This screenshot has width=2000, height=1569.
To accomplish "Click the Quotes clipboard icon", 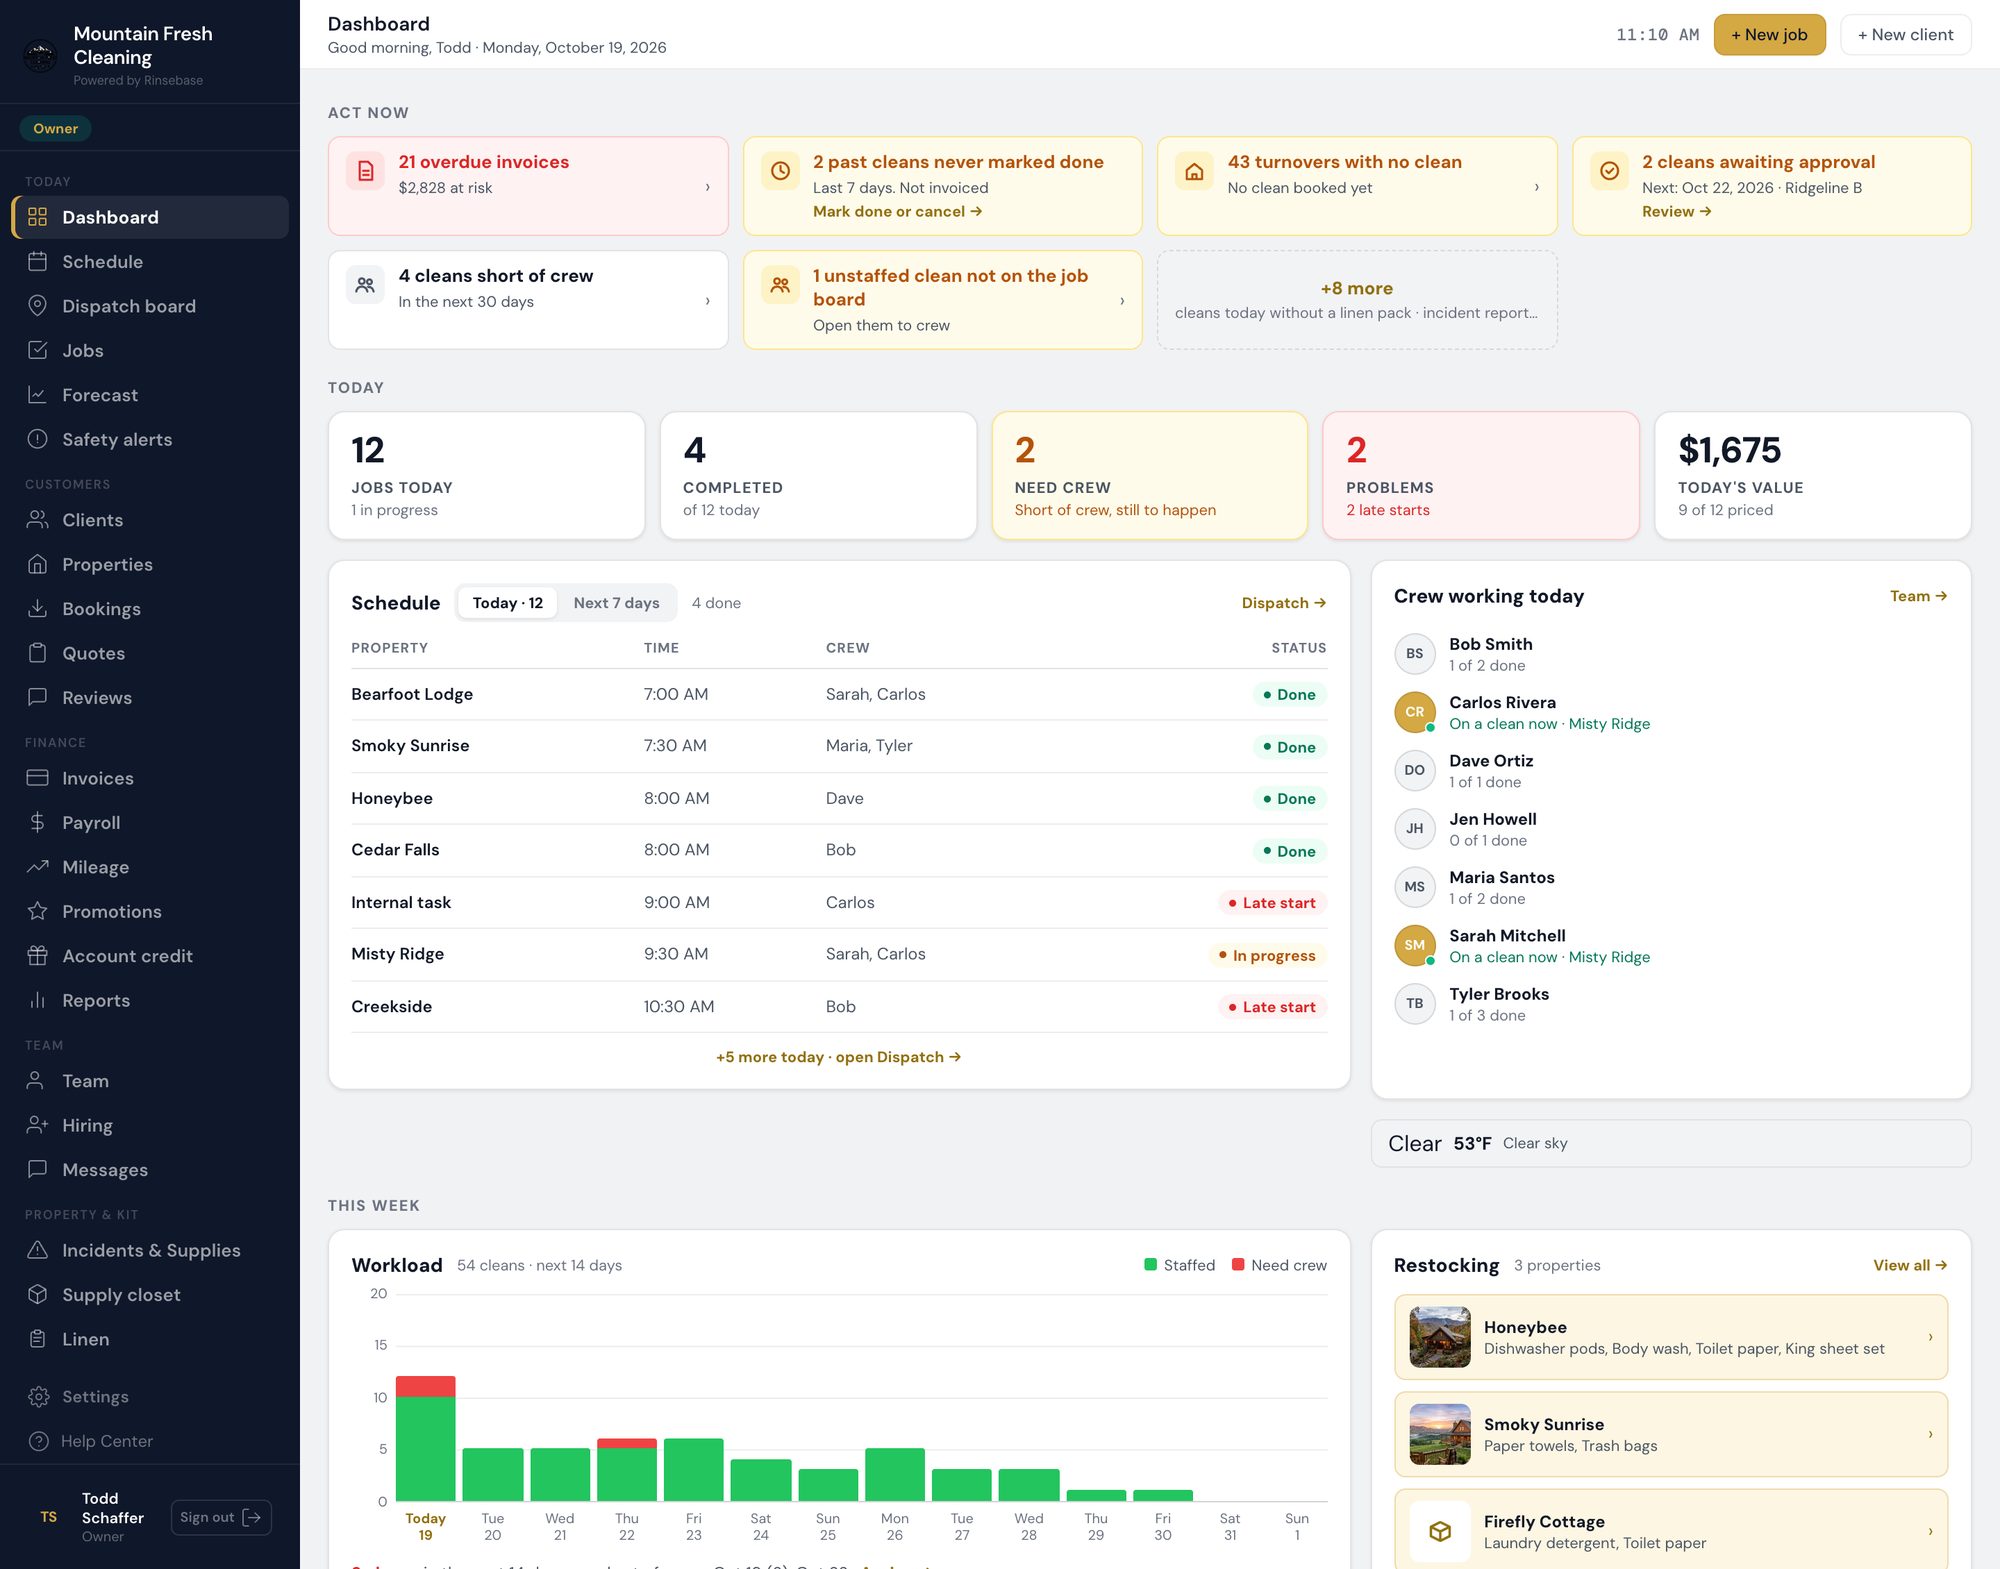I will tap(38, 654).
